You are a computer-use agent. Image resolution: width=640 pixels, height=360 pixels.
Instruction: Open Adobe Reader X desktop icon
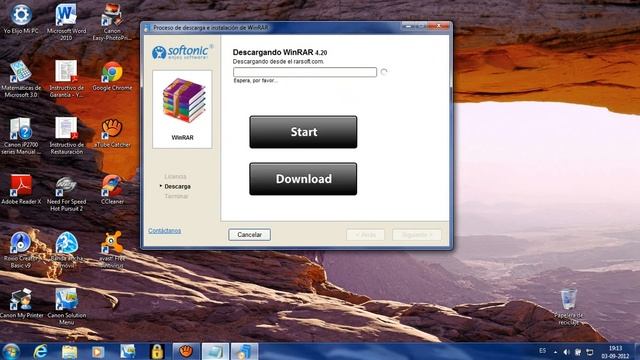click(21, 189)
